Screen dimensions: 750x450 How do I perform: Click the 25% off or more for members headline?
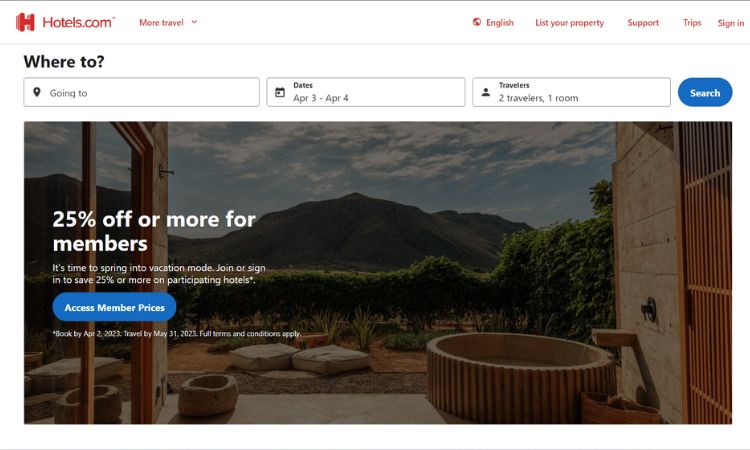tap(154, 231)
